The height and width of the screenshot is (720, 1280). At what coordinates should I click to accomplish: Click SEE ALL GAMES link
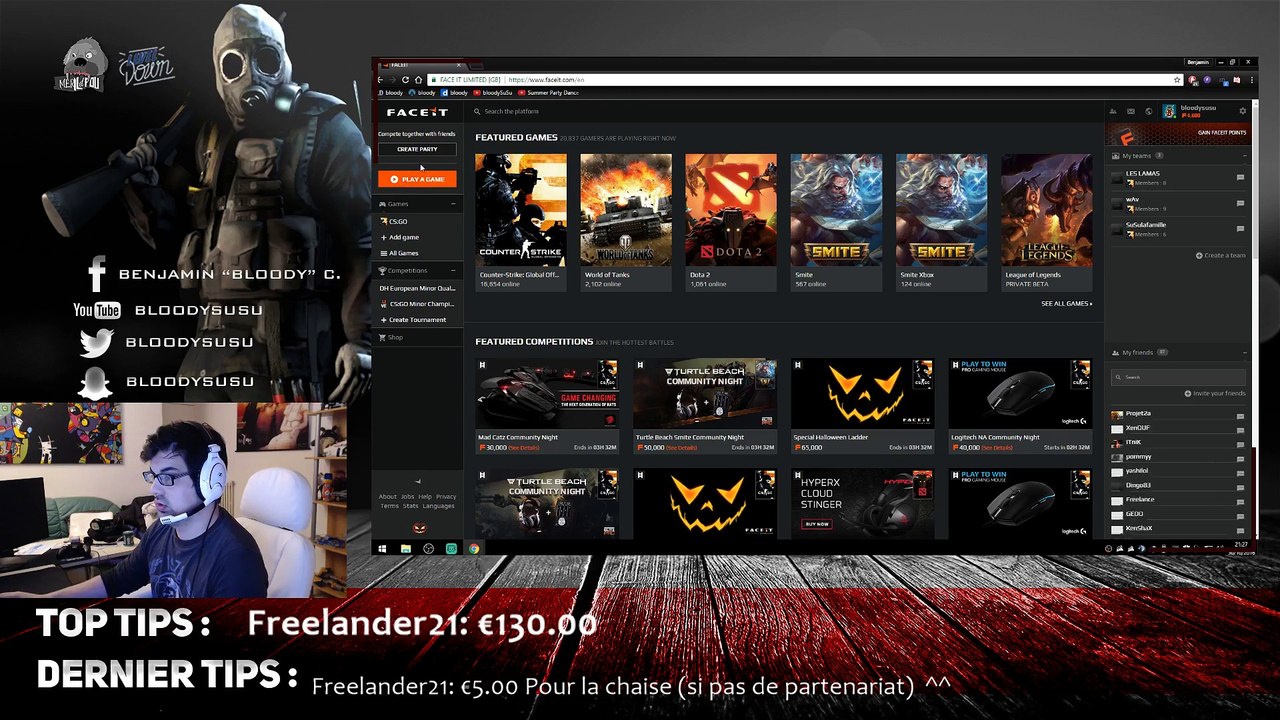[x=1066, y=304]
